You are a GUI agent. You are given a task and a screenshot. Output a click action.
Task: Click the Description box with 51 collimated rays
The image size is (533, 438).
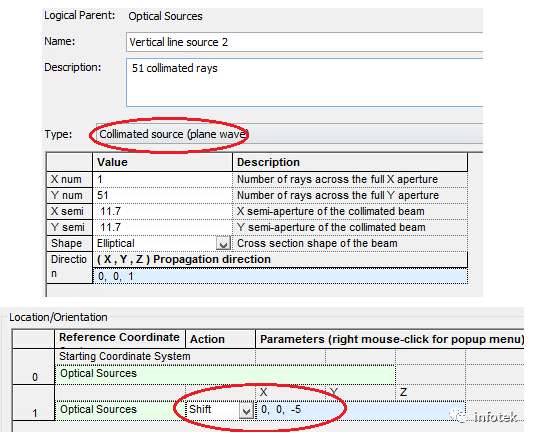point(304,83)
